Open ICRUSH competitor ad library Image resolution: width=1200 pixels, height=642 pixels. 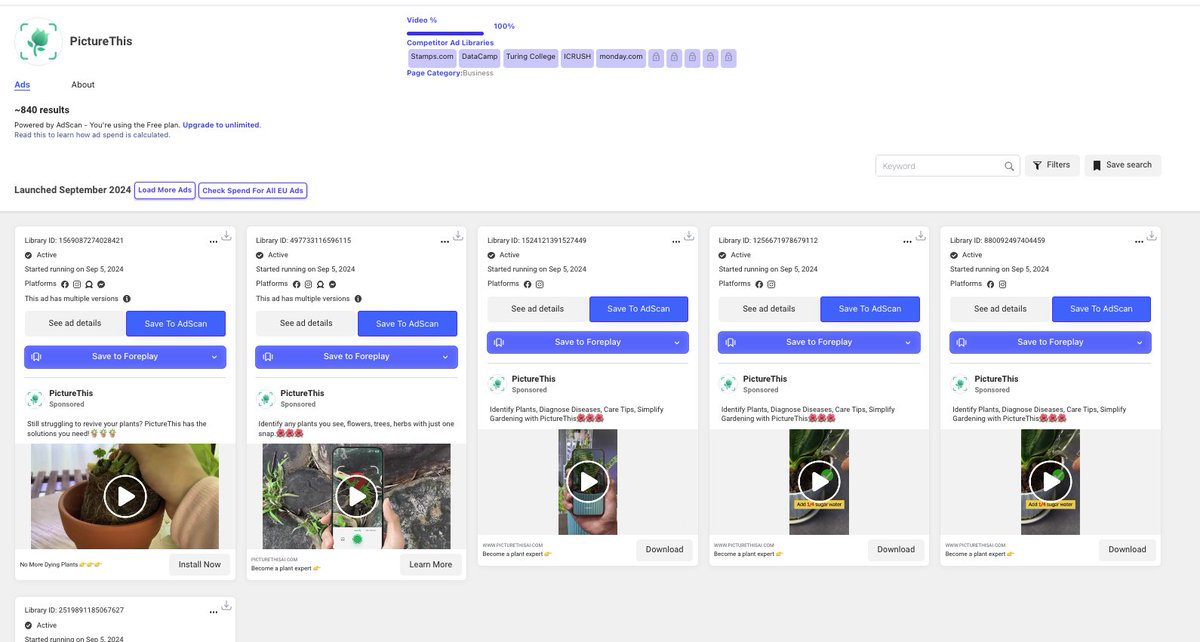[x=577, y=58]
